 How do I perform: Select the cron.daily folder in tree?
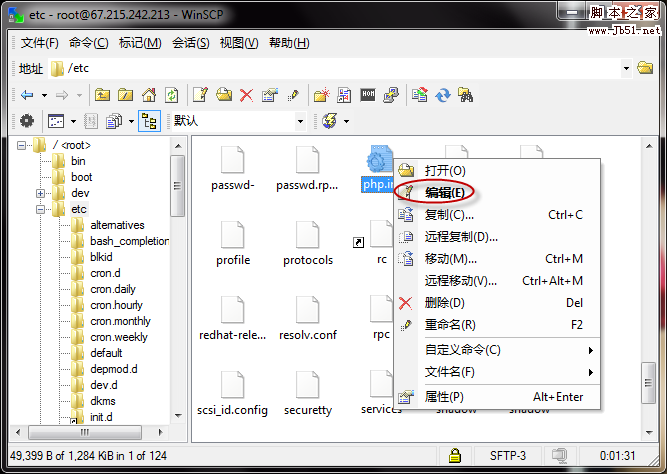[113, 289]
